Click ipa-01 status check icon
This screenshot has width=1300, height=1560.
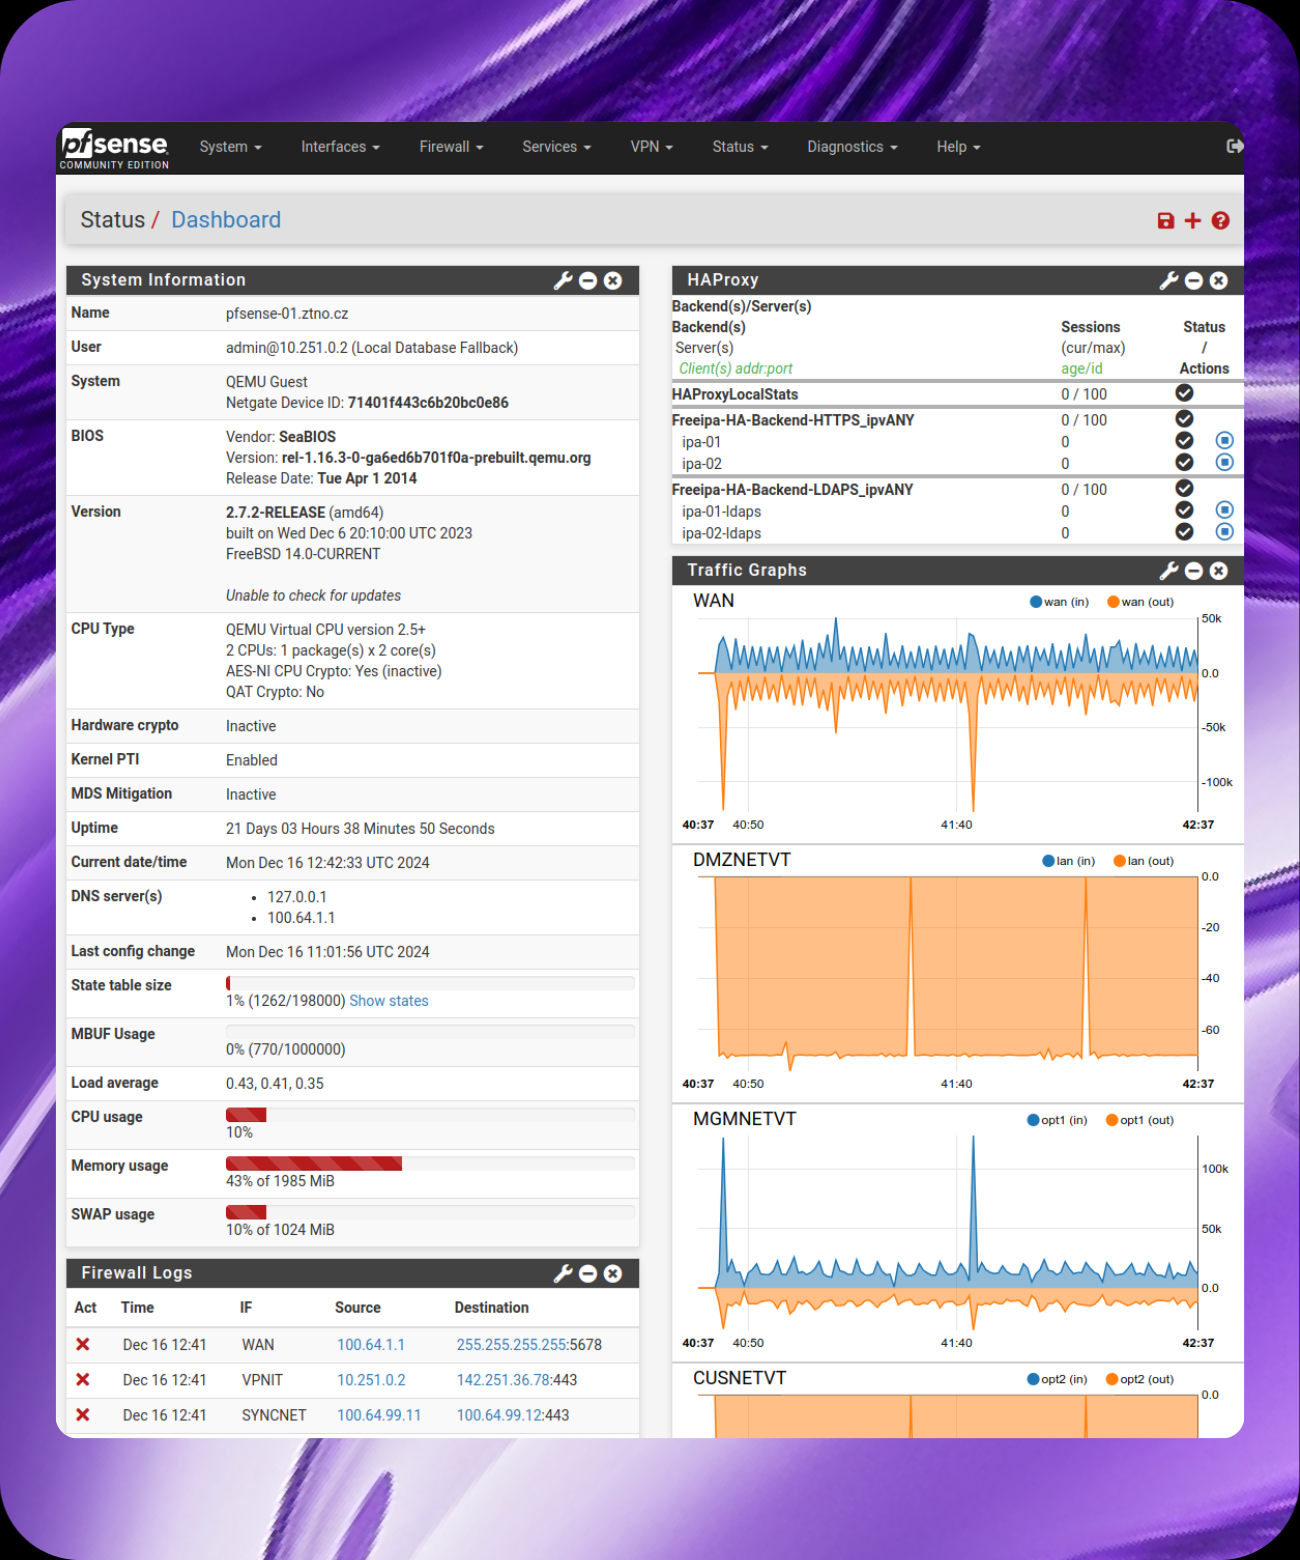click(1184, 441)
